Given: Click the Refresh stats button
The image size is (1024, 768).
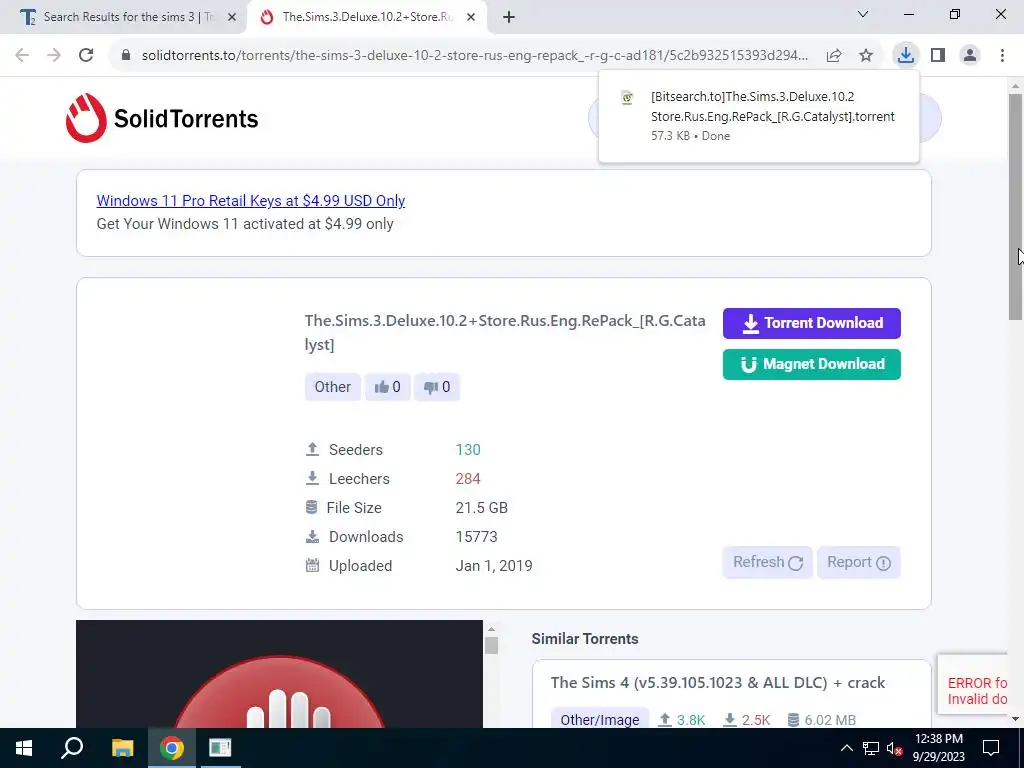Looking at the screenshot, I should click(767, 562).
